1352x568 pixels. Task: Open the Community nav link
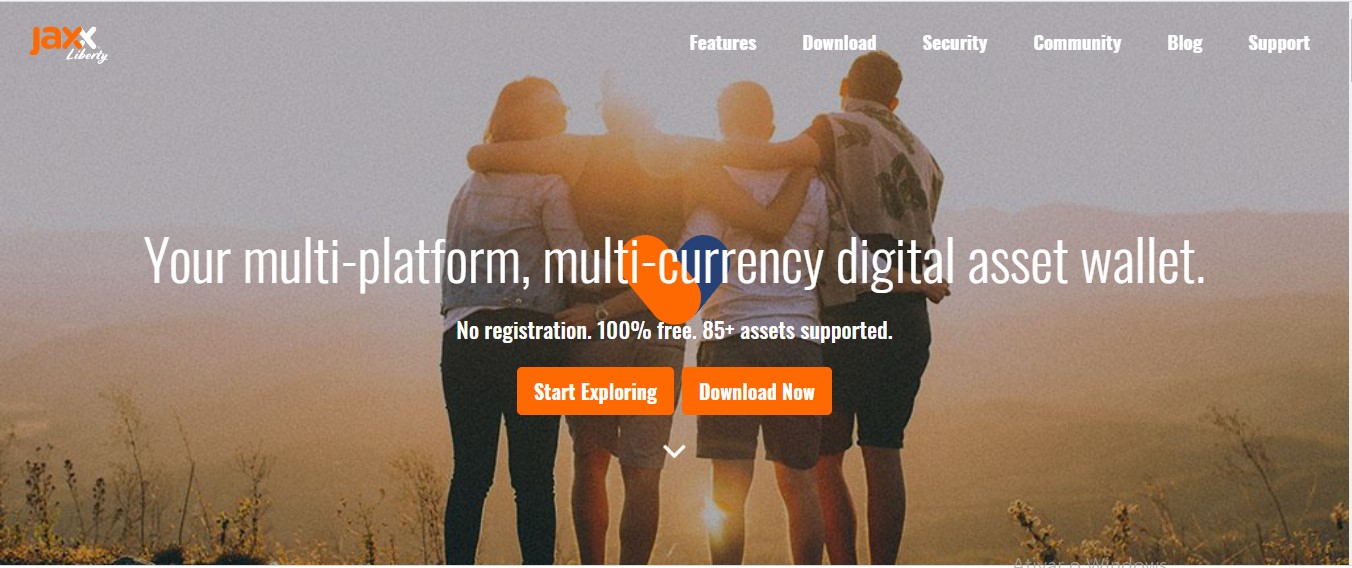(1077, 43)
